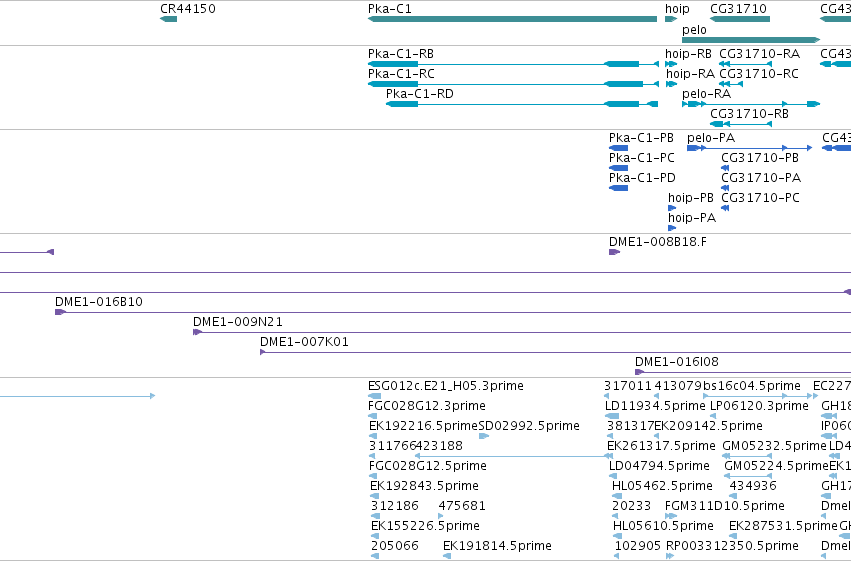The height and width of the screenshot is (561, 851).
Task: Select the CG31710-PC label
Action: coord(760,198)
